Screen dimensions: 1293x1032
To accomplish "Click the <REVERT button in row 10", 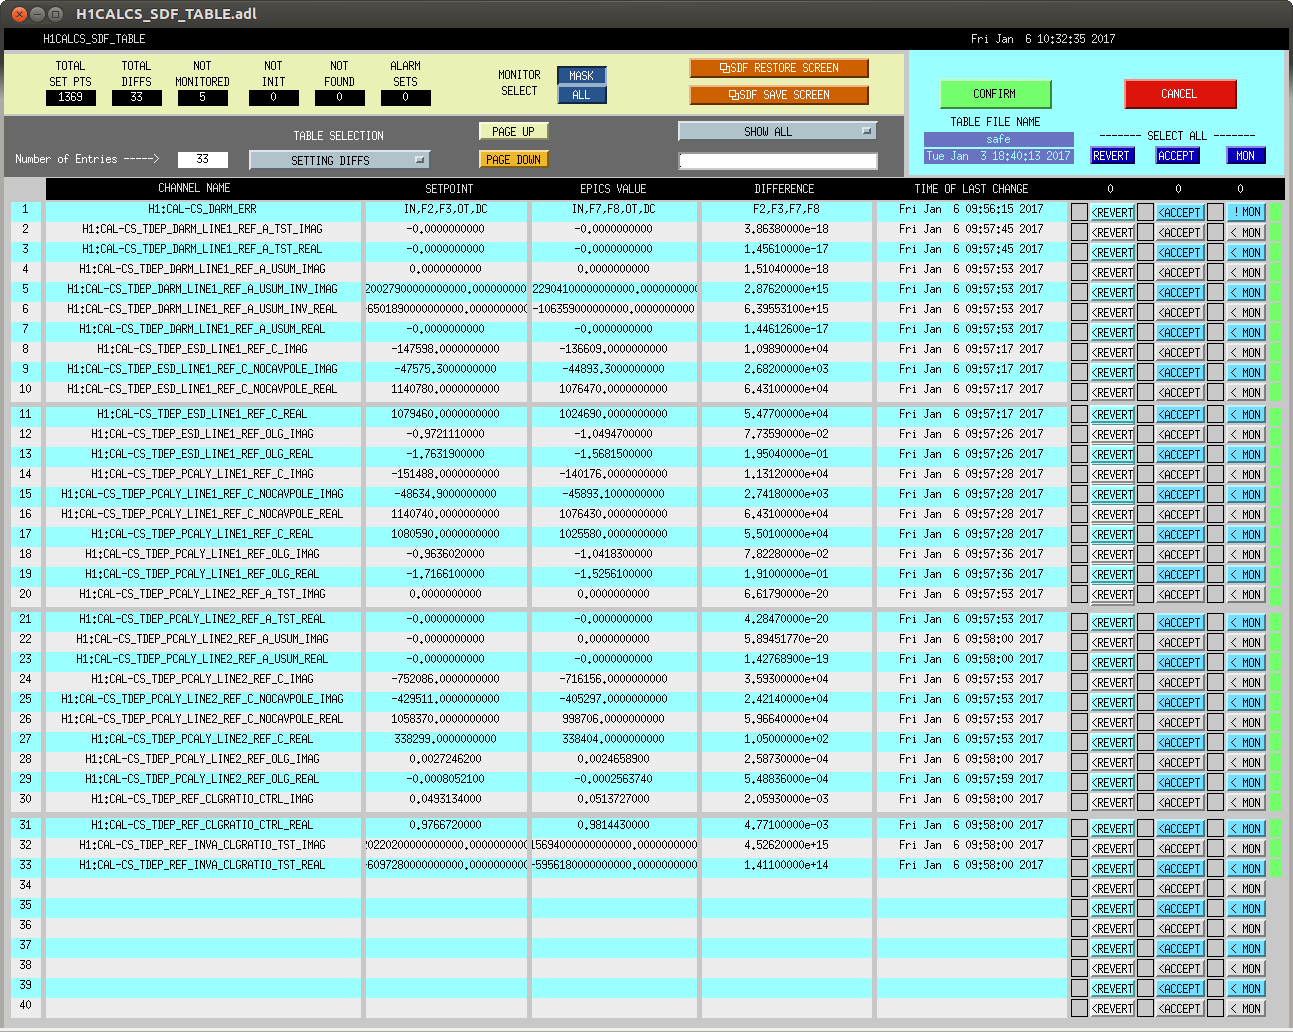I will click(1112, 392).
